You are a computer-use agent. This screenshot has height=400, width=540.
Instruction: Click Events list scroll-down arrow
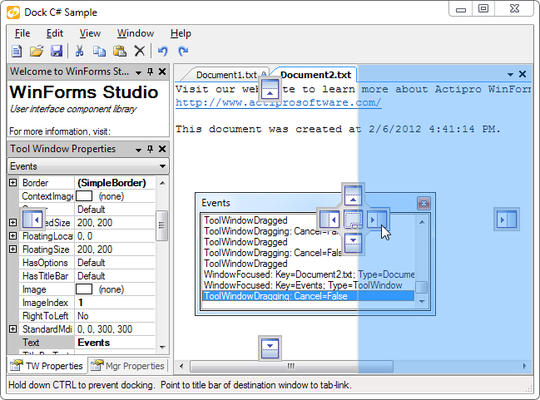(x=422, y=301)
